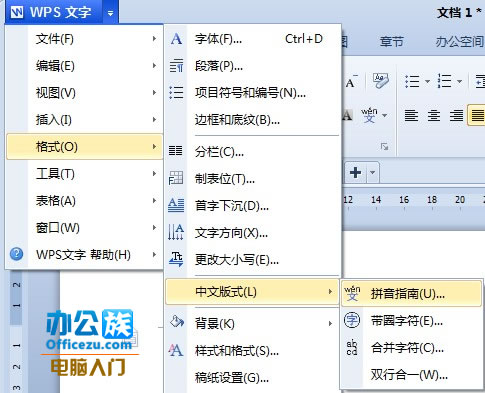The width and height of the screenshot is (485, 393).
Task: Click the pinyin wén icon beside 拼音指南
Action: click(x=352, y=293)
